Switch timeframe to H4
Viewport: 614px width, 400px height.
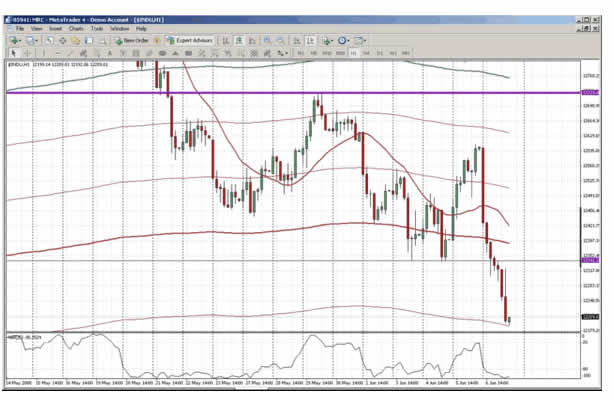(366, 53)
